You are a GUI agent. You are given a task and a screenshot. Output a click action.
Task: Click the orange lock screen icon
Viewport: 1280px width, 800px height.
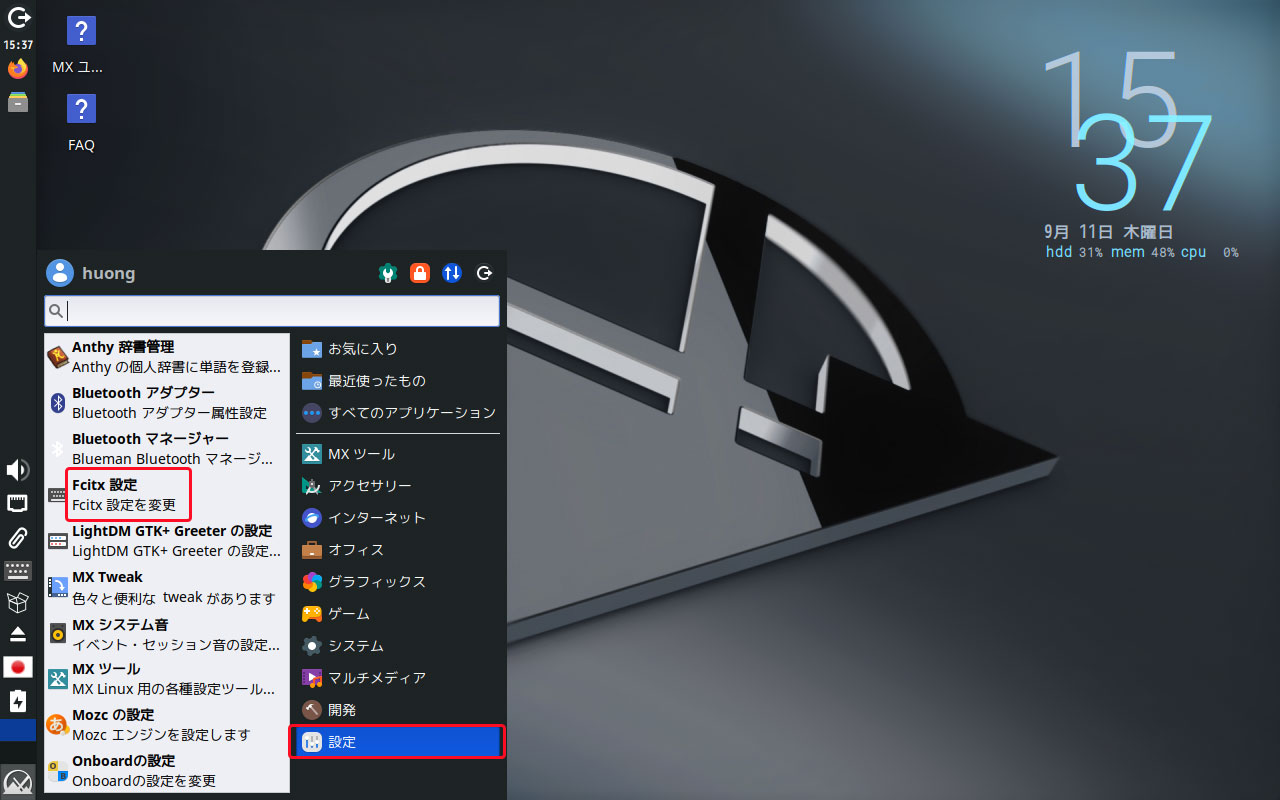(420, 273)
